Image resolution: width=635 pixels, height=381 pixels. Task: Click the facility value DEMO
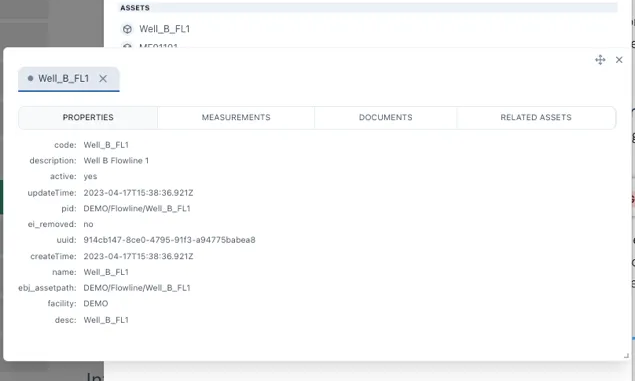[x=96, y=304]
